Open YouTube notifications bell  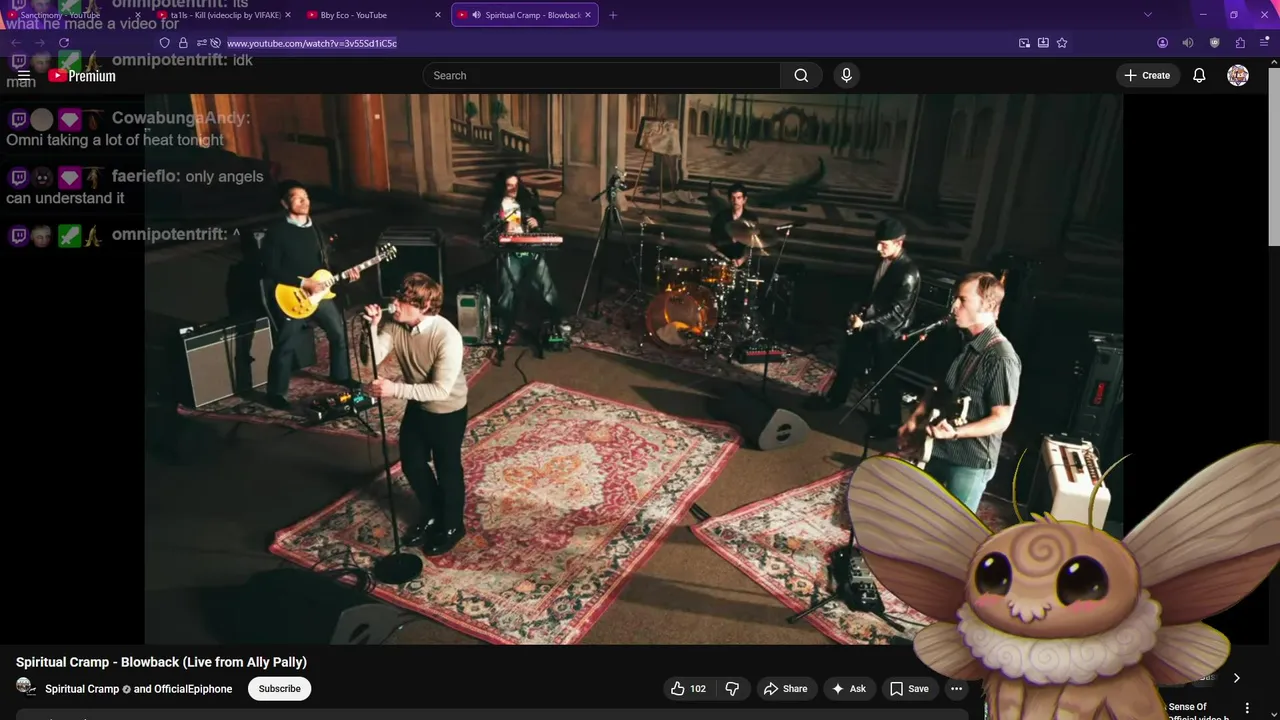[x=1199, y=75]
